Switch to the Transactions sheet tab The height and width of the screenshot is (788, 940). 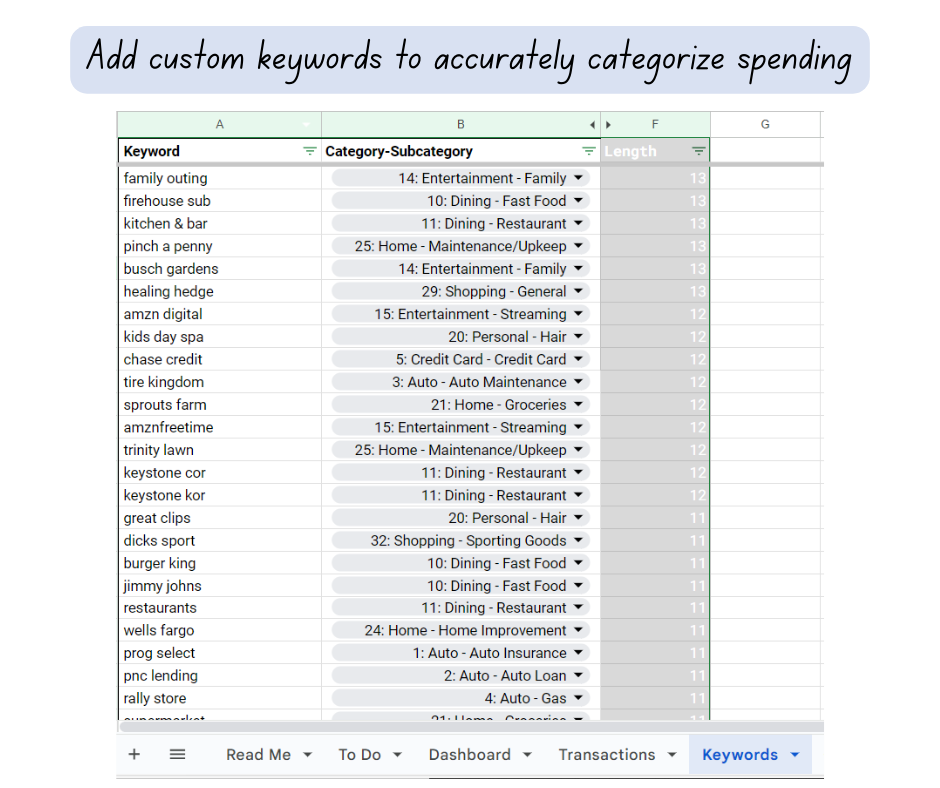tap(607, 754)
